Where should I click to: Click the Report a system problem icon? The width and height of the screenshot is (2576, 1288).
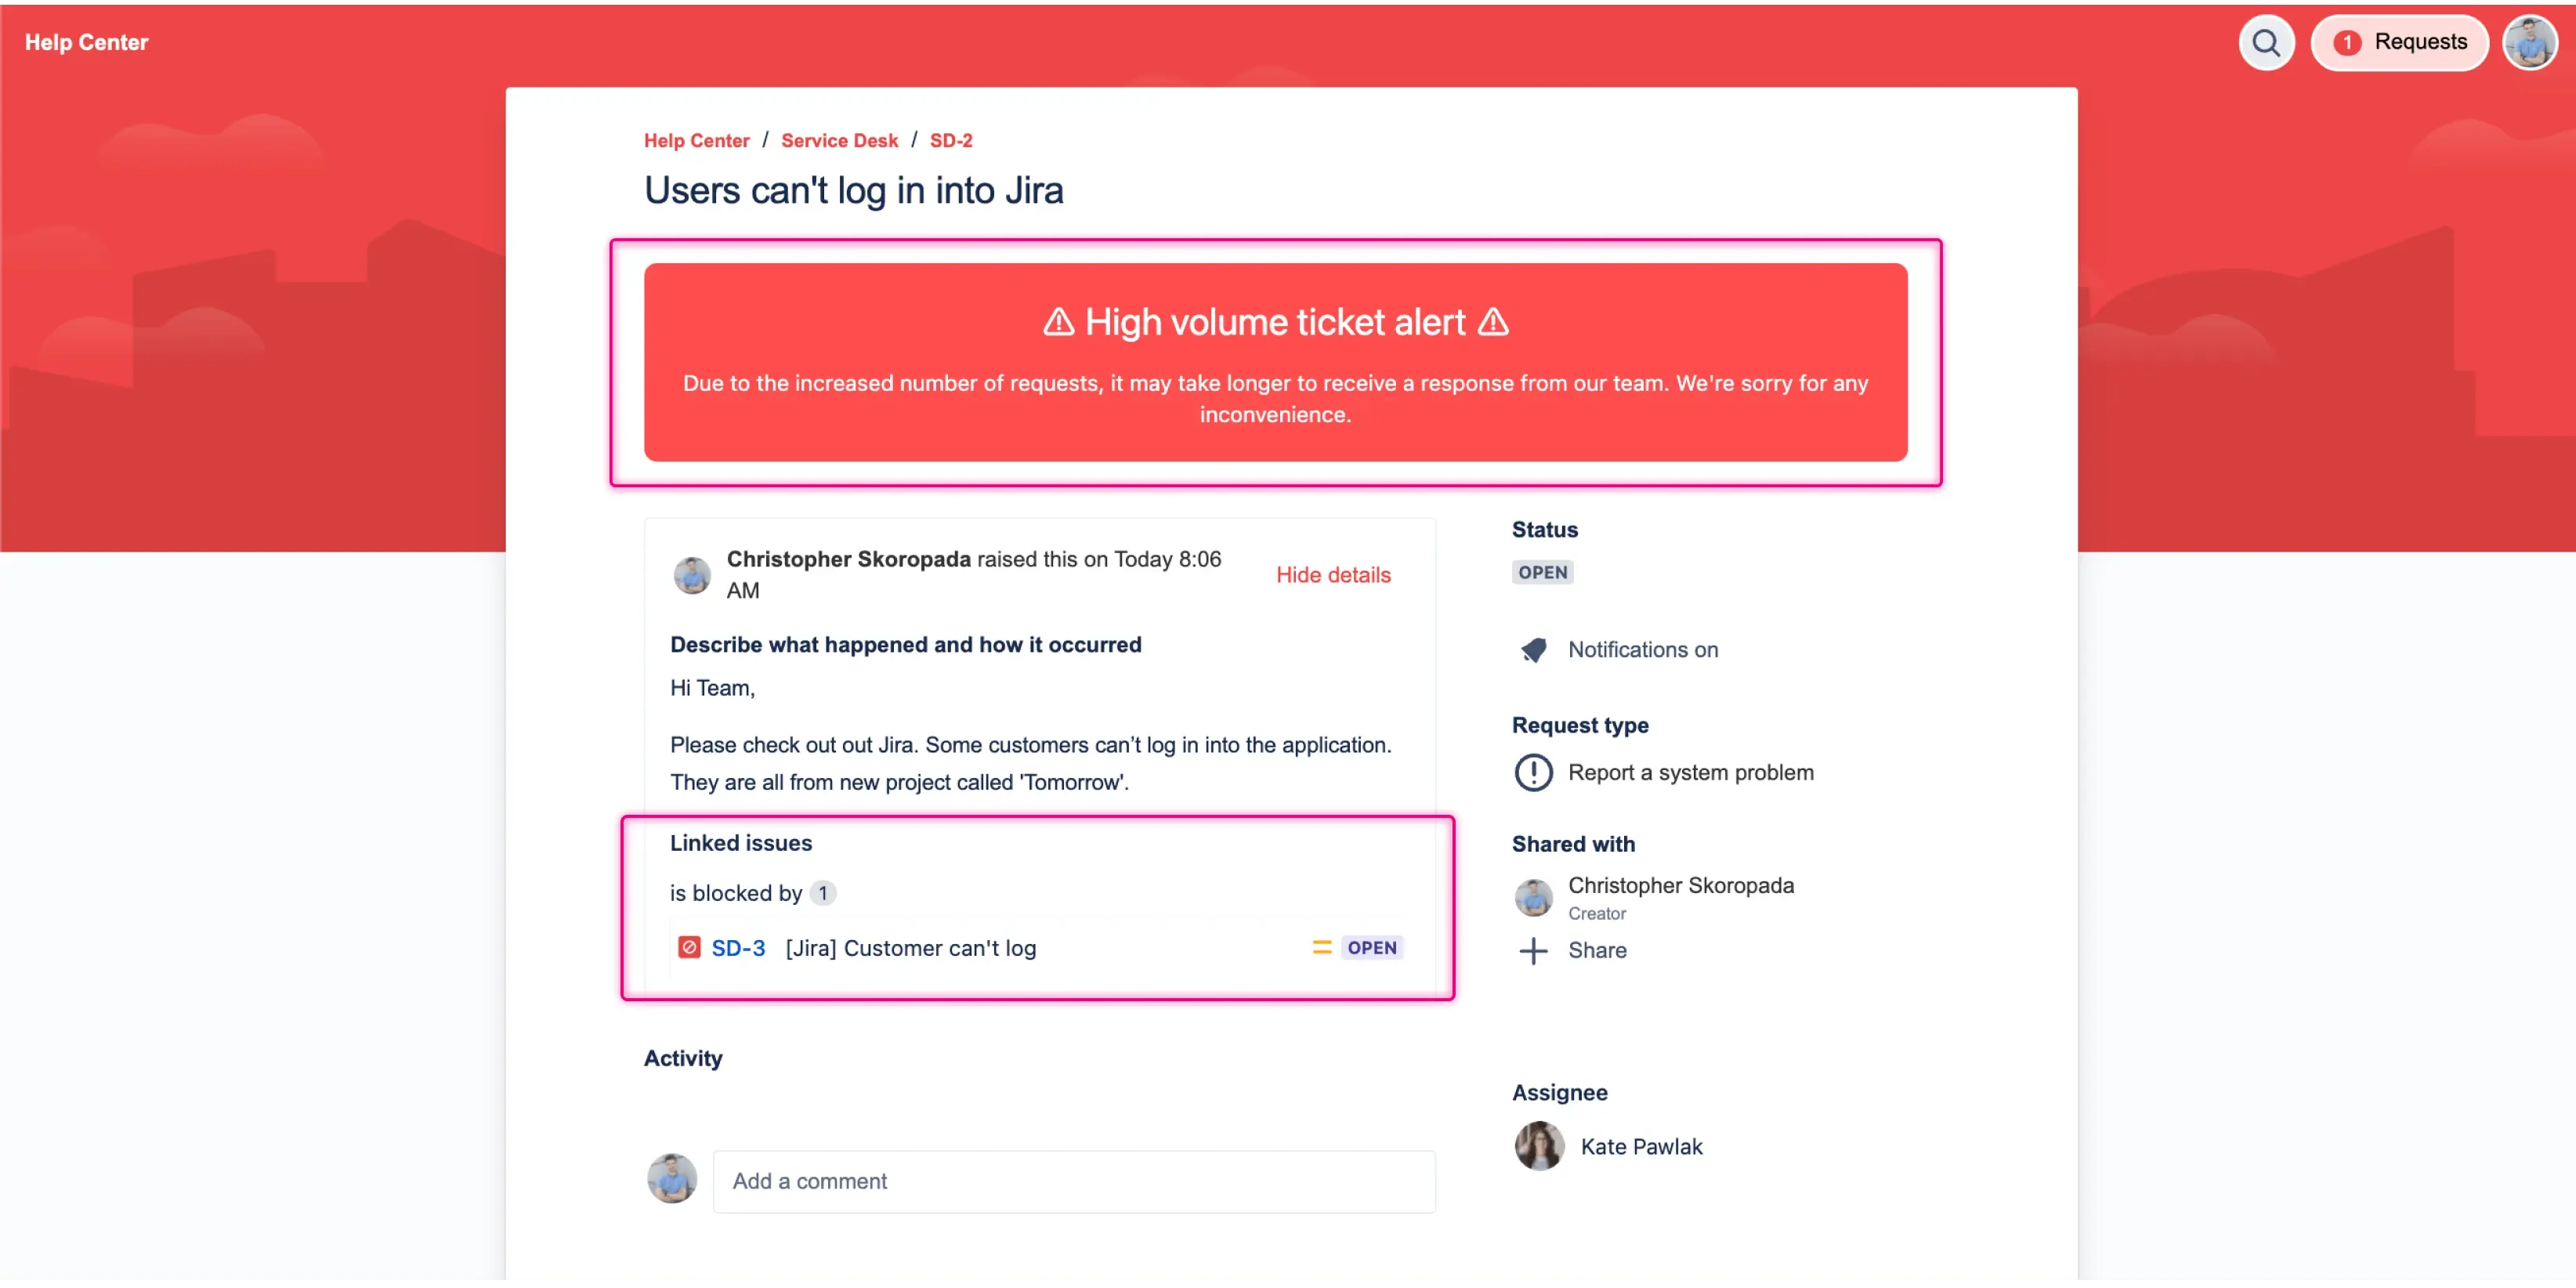(1533, 773)
